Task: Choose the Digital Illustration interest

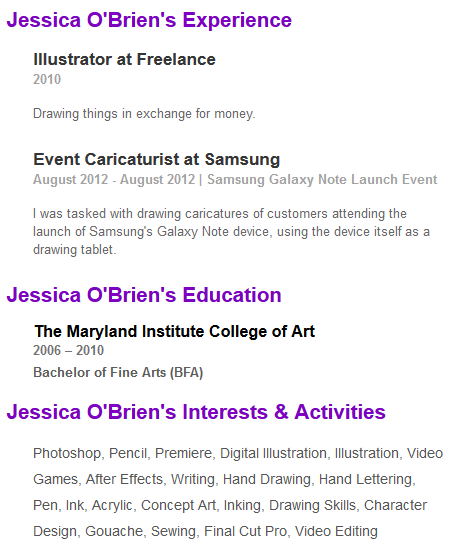Action: 273,454
